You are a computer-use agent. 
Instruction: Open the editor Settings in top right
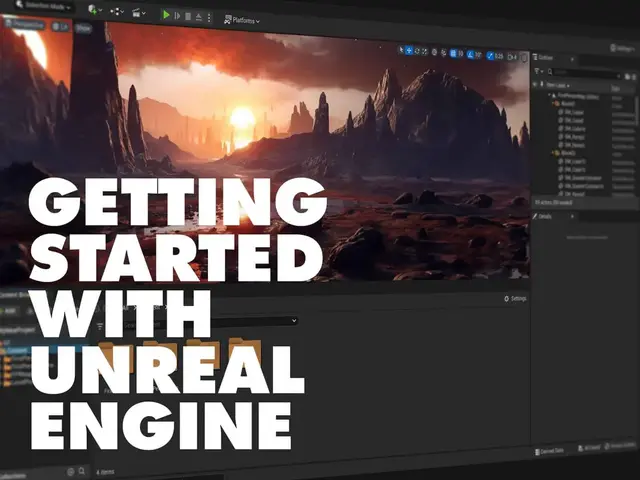[x=624, y=49]
